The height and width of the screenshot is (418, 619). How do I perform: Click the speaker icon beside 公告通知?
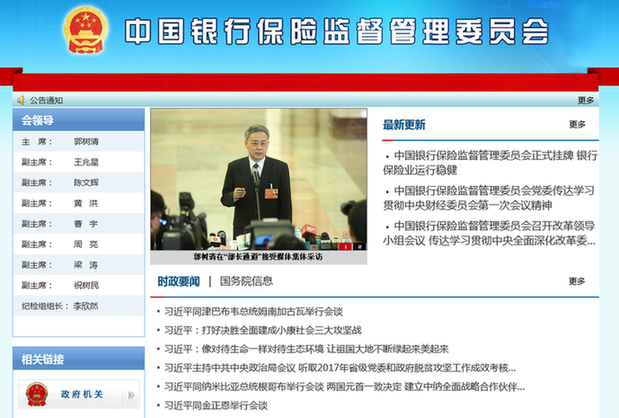21,100
